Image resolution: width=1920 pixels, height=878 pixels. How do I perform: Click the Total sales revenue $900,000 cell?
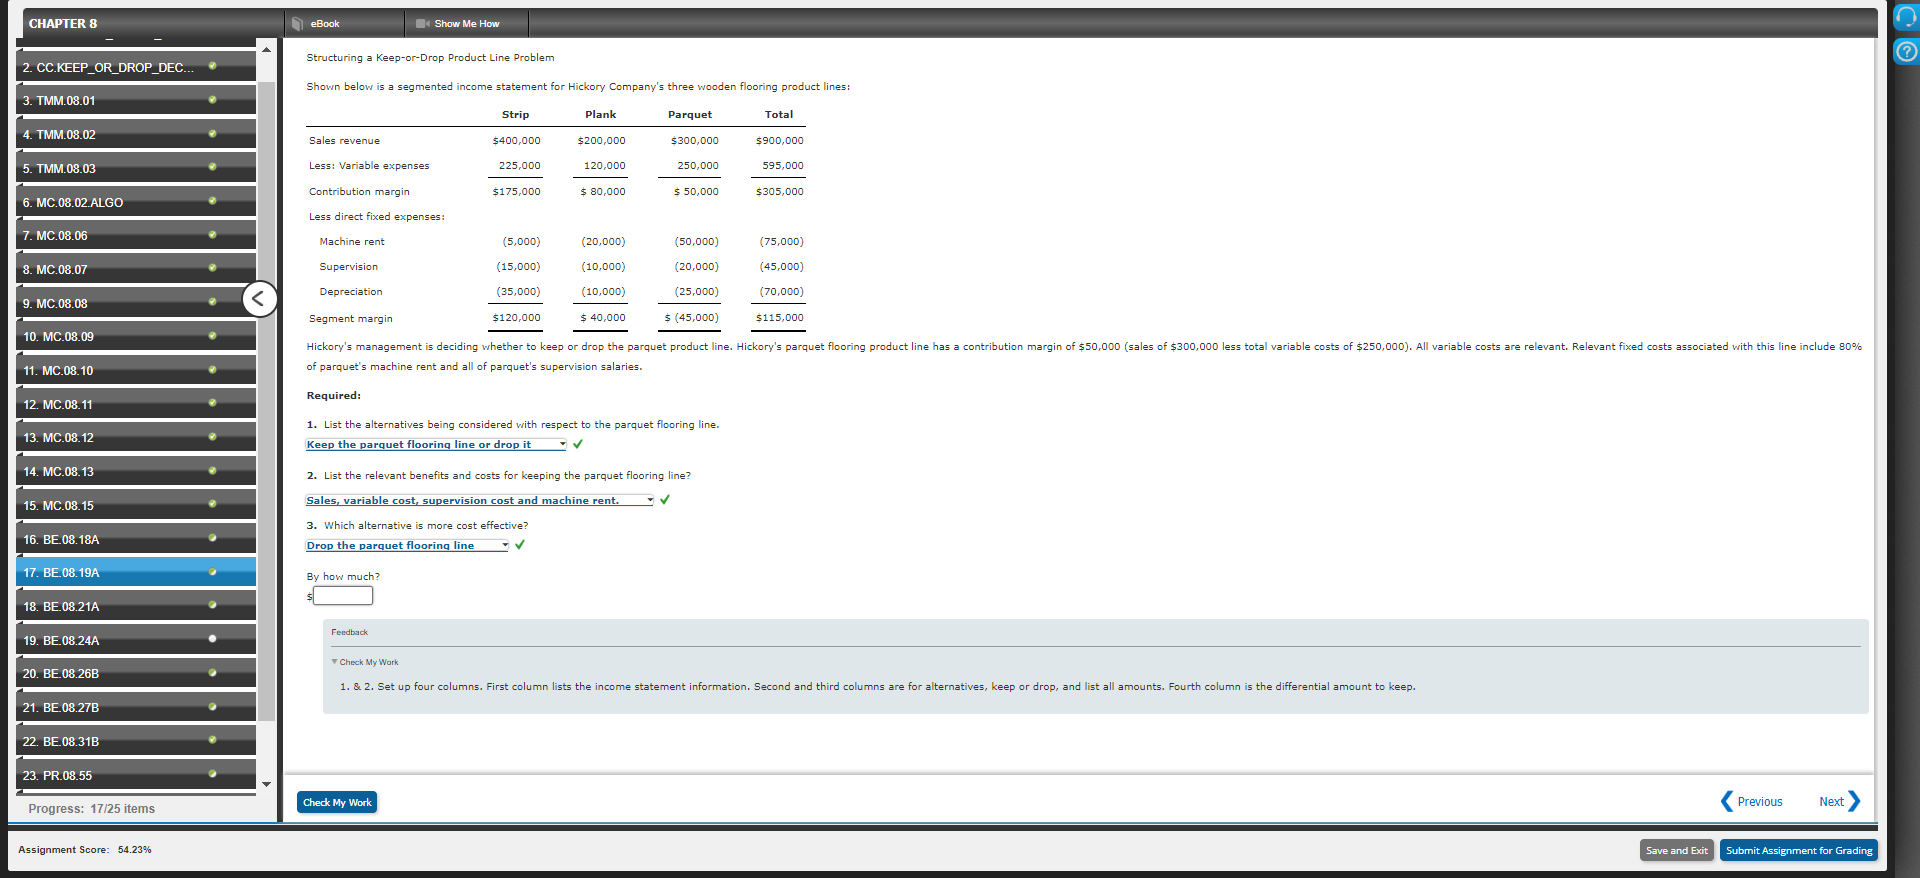pyautogui.click(x=779, y=140)
